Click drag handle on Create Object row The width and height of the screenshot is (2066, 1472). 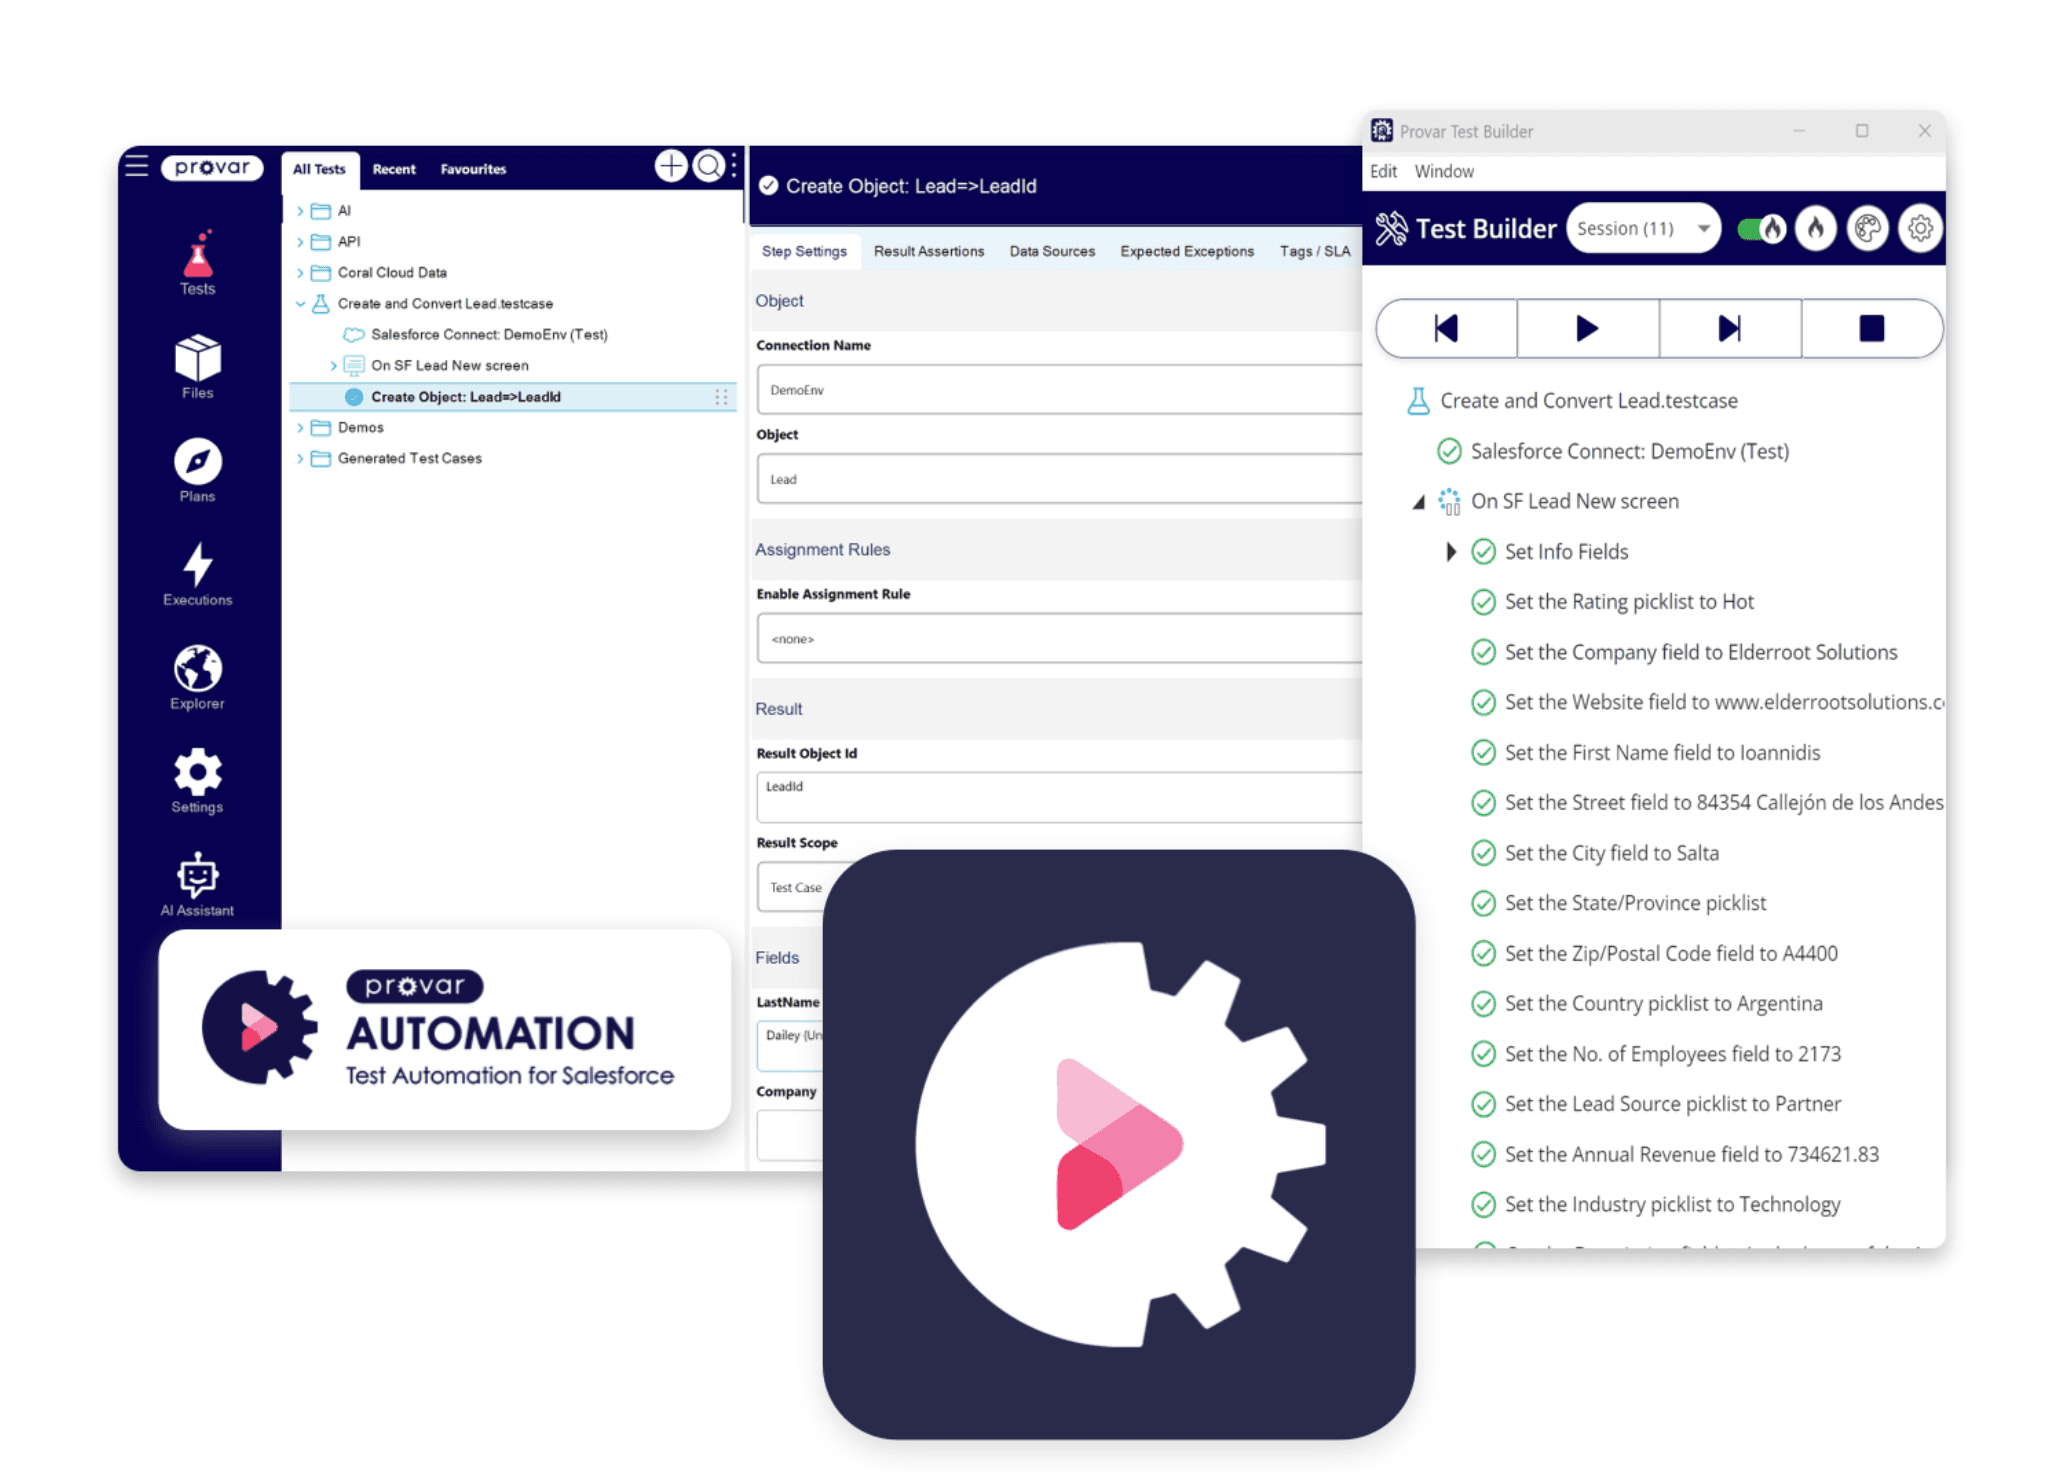[721, 397]
